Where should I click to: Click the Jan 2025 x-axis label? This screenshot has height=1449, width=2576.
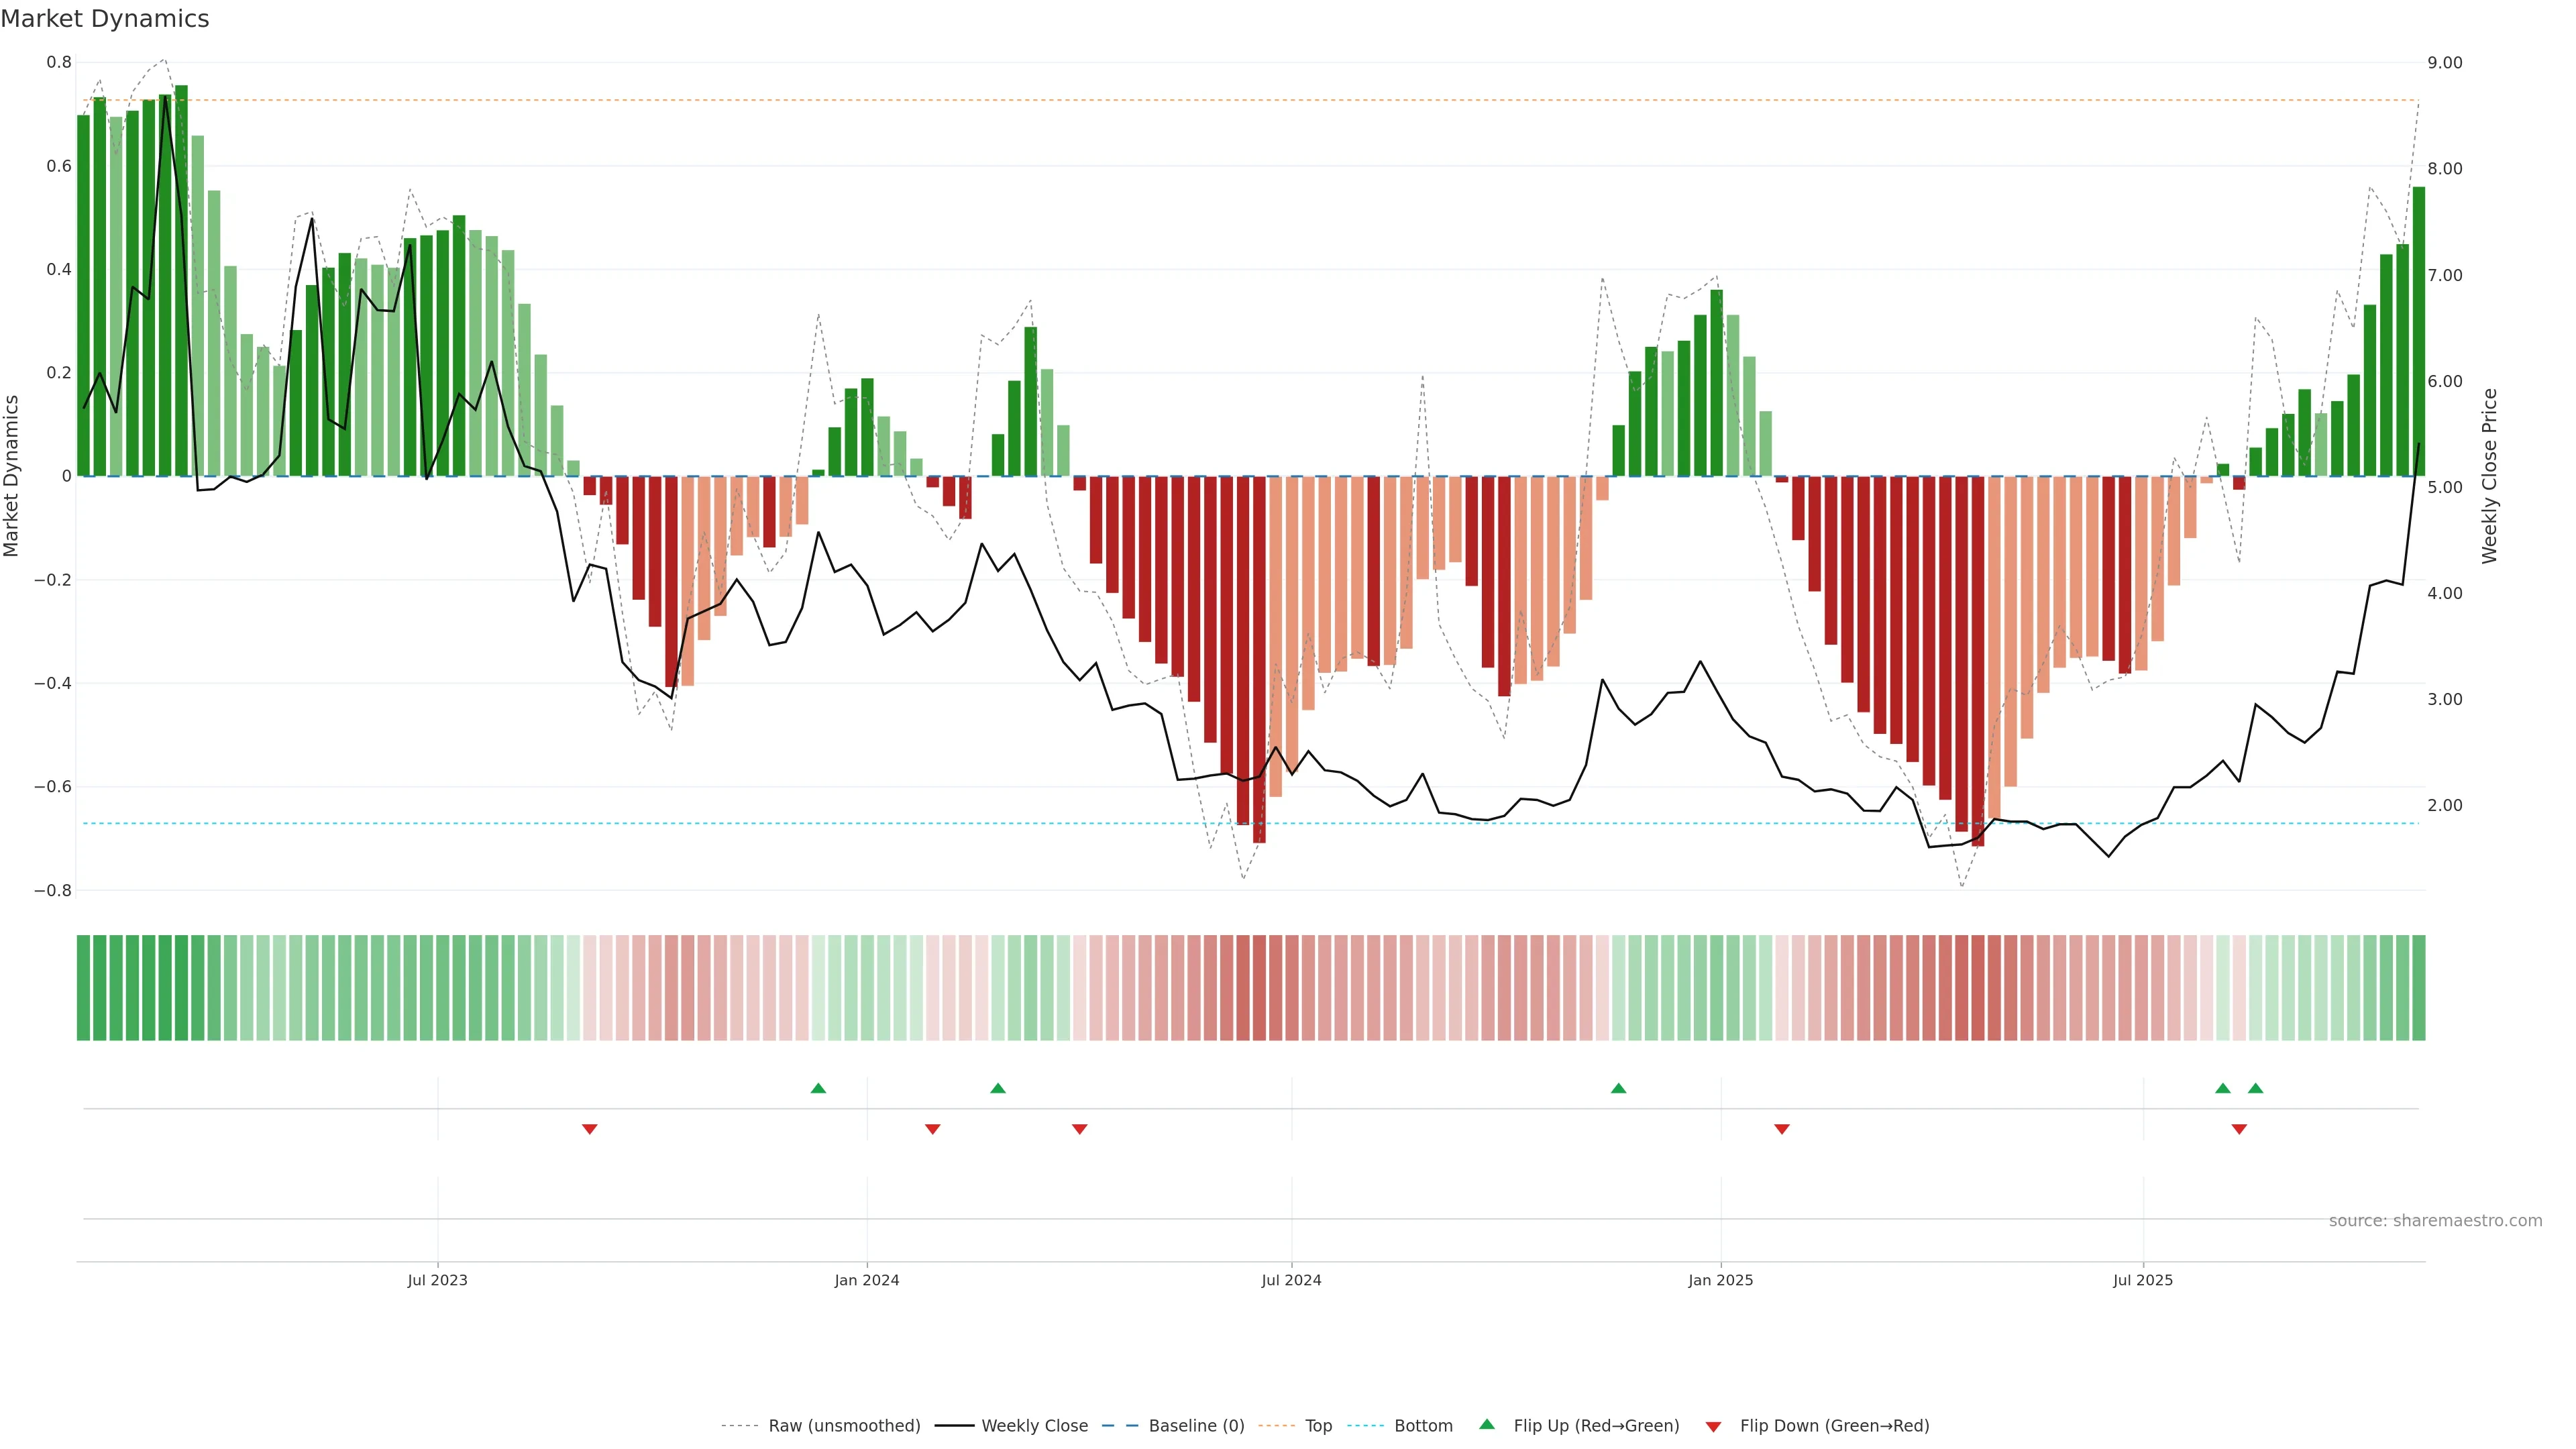1720,1280
